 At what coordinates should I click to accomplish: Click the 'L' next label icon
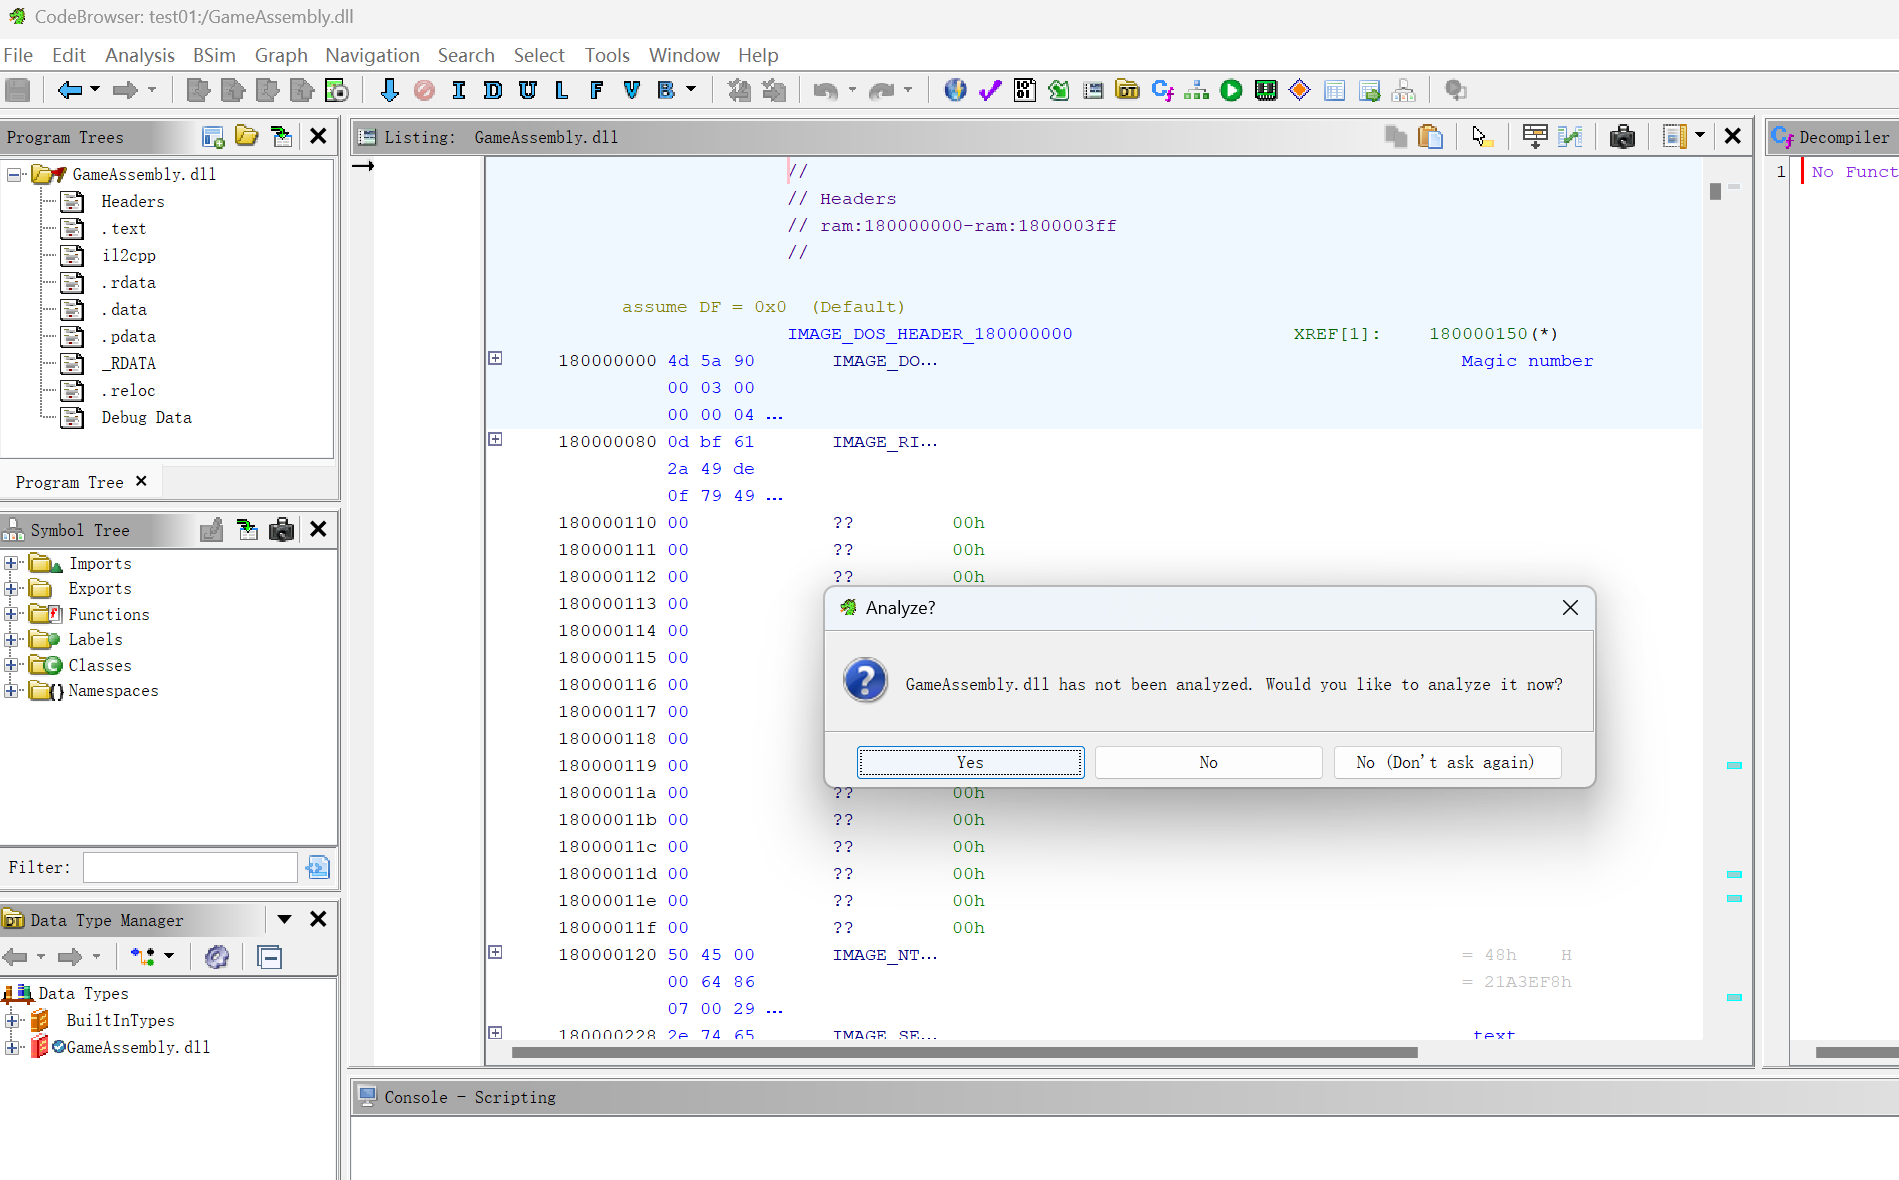tap(562, 90)
